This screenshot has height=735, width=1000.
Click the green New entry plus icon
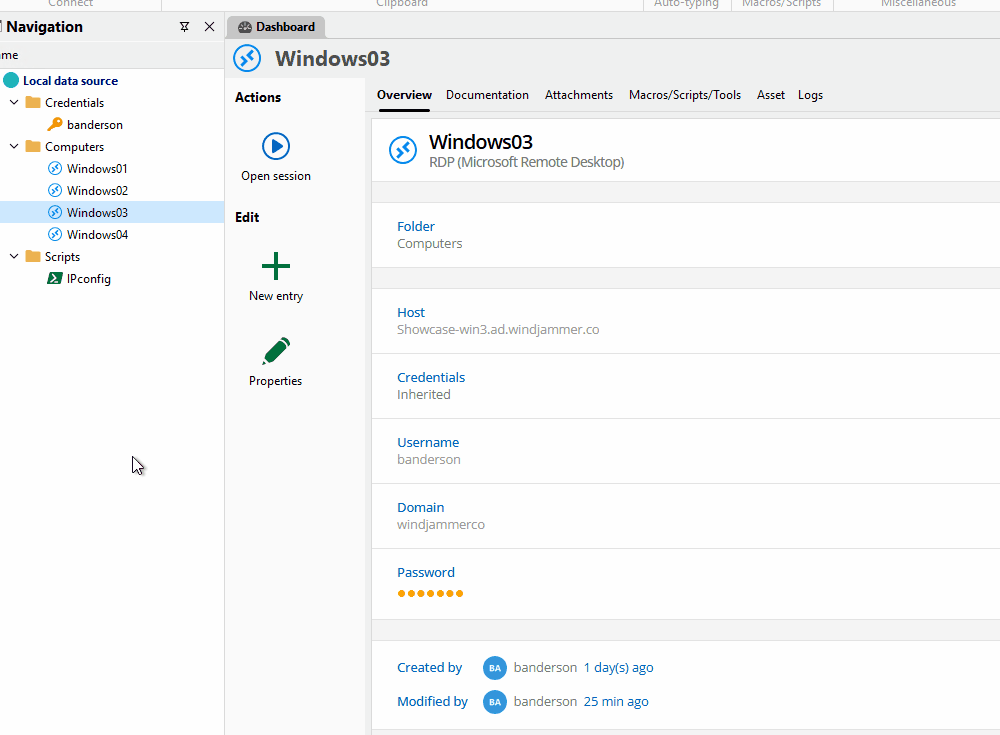tap(276, 266)
